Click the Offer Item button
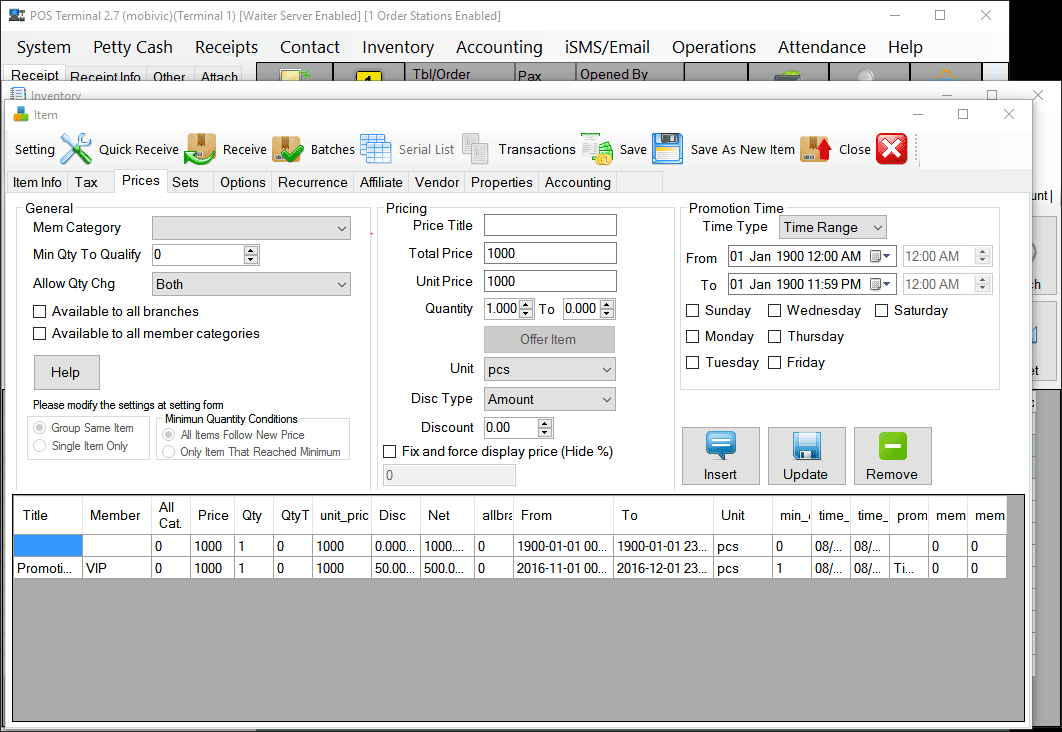This screenshot has width=1062, height=732. (x=549, y=339)
